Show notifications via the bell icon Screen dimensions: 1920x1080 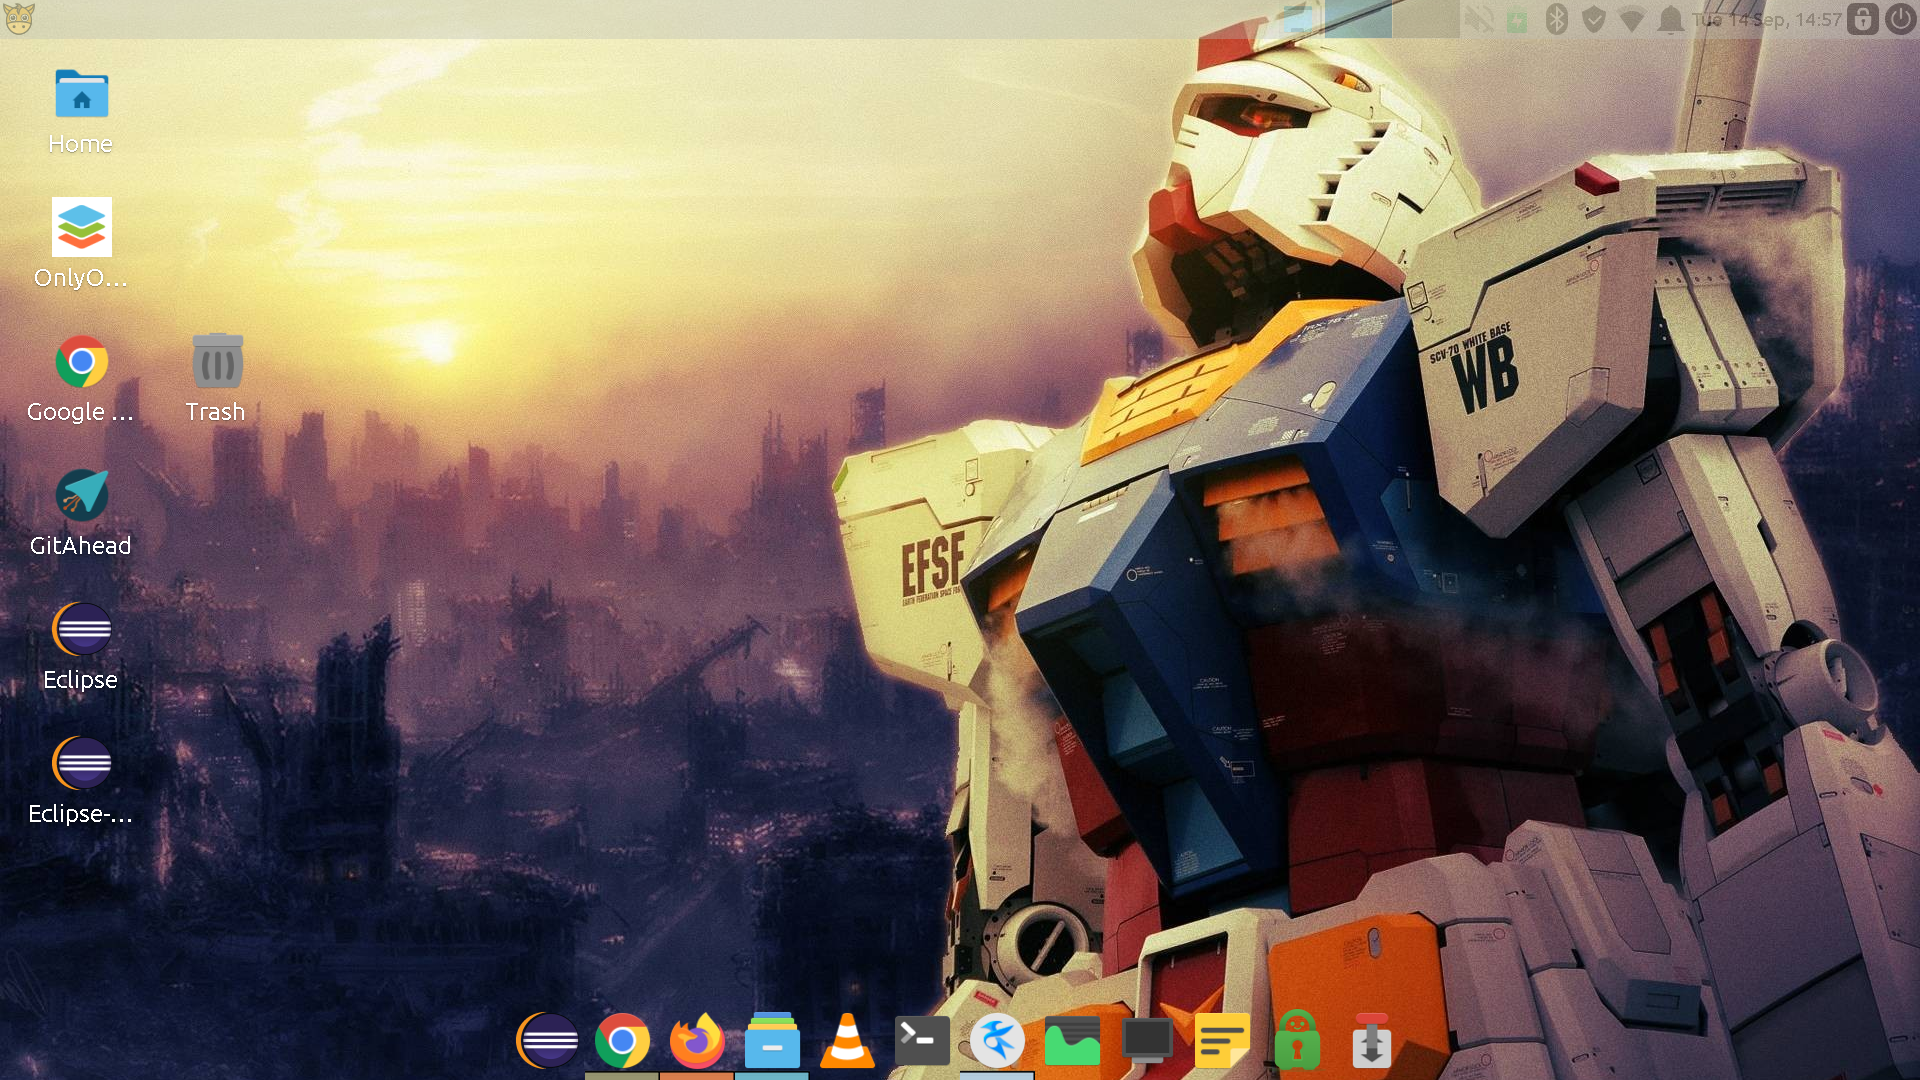pos(1670,20)
